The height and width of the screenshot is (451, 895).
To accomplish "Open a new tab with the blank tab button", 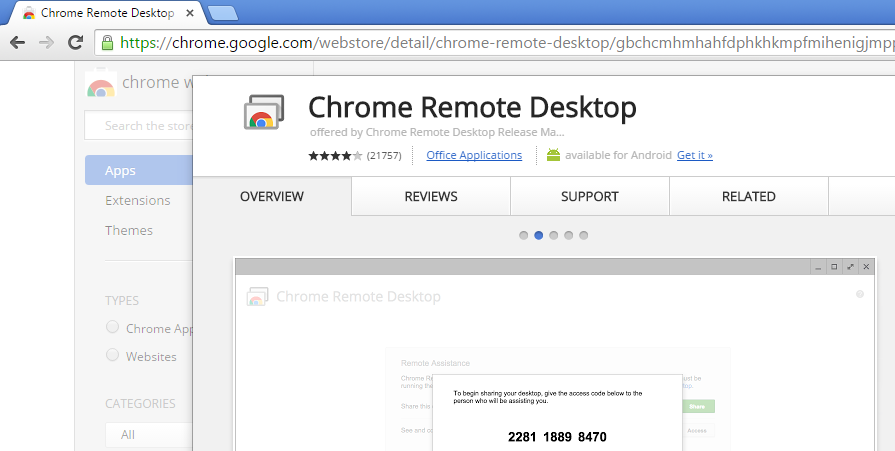I will (223, 14).
